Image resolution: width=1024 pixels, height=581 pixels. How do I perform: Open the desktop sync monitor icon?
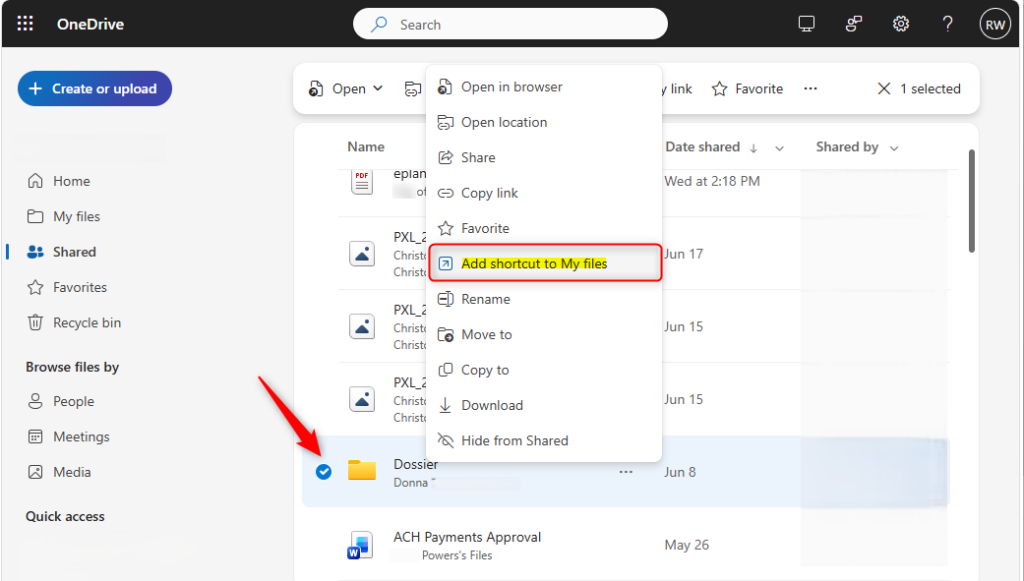(807, 24)
